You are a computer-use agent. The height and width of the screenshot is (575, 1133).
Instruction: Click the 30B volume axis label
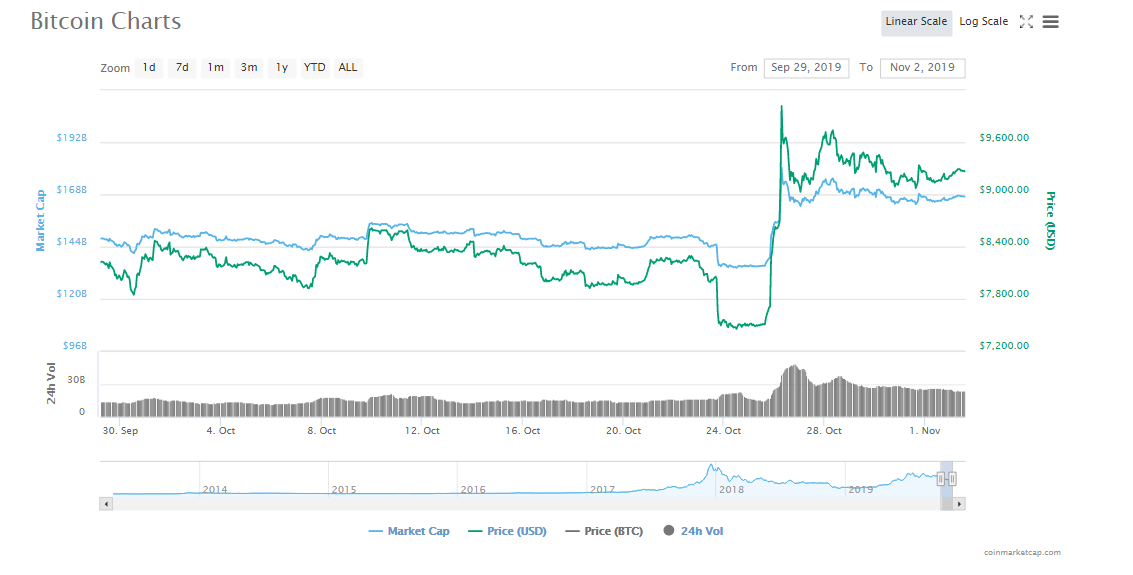point(77,380)
